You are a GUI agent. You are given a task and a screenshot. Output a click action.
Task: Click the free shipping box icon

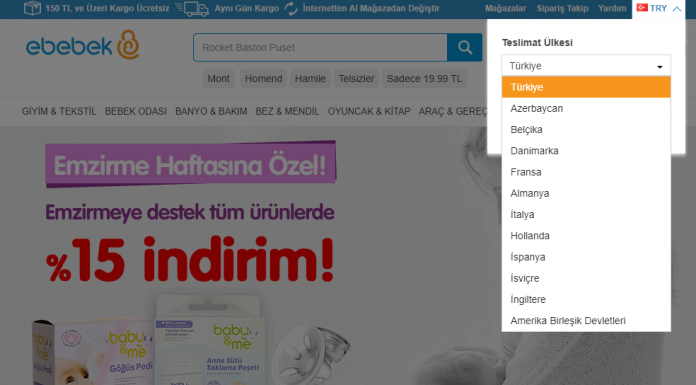click(x=32, y=8)
